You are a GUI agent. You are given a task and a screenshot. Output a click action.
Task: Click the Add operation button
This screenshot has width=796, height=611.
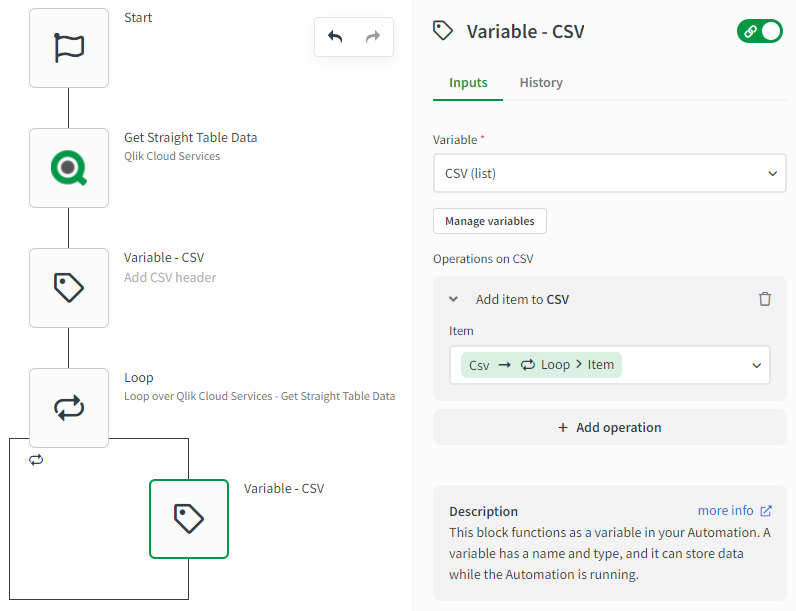(609, 427)
